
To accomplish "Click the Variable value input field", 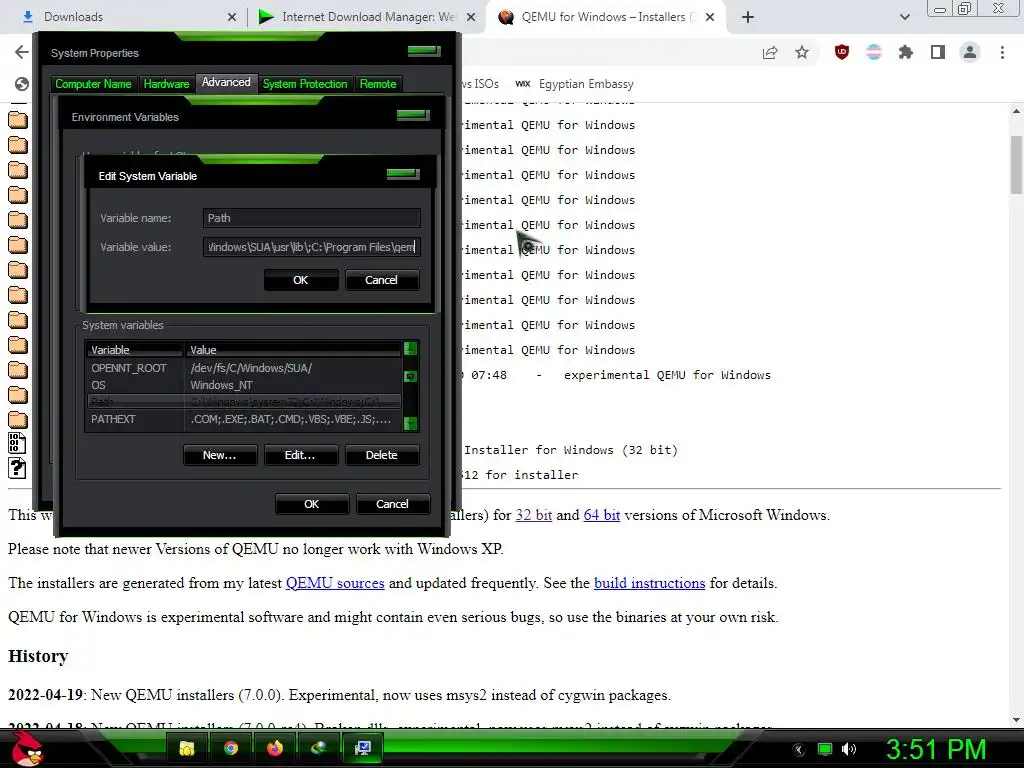I will click(312, 247).
